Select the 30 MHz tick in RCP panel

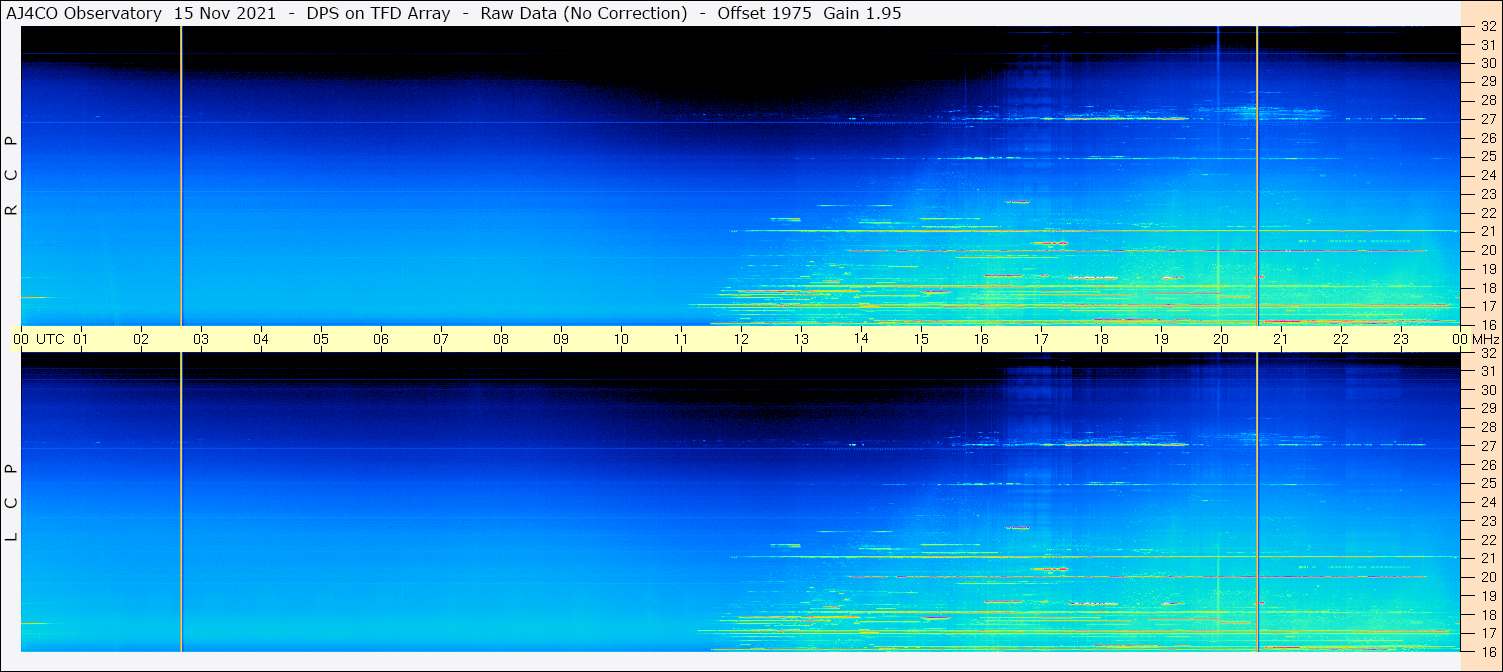[x=1488, y=63]
